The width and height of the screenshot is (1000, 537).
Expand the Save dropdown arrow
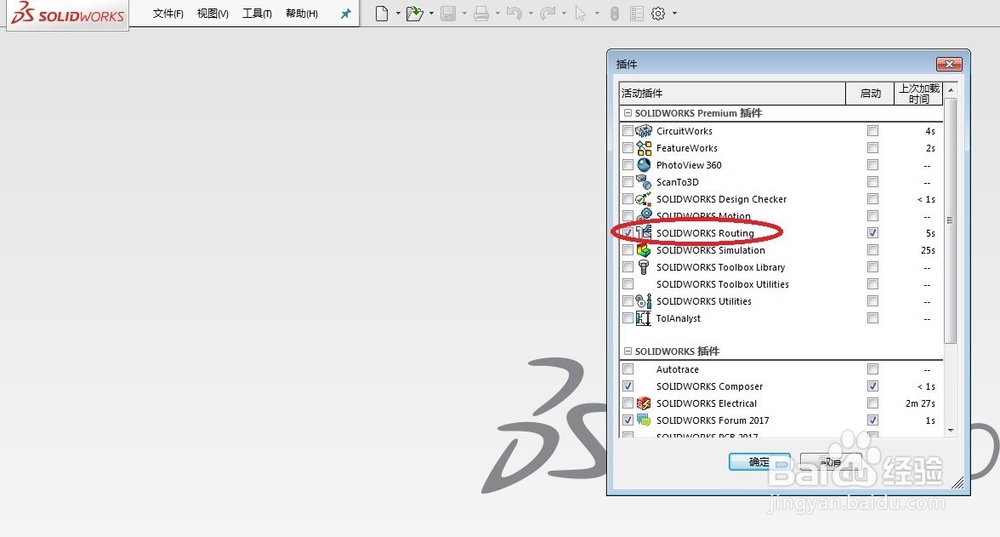point(464,13)
